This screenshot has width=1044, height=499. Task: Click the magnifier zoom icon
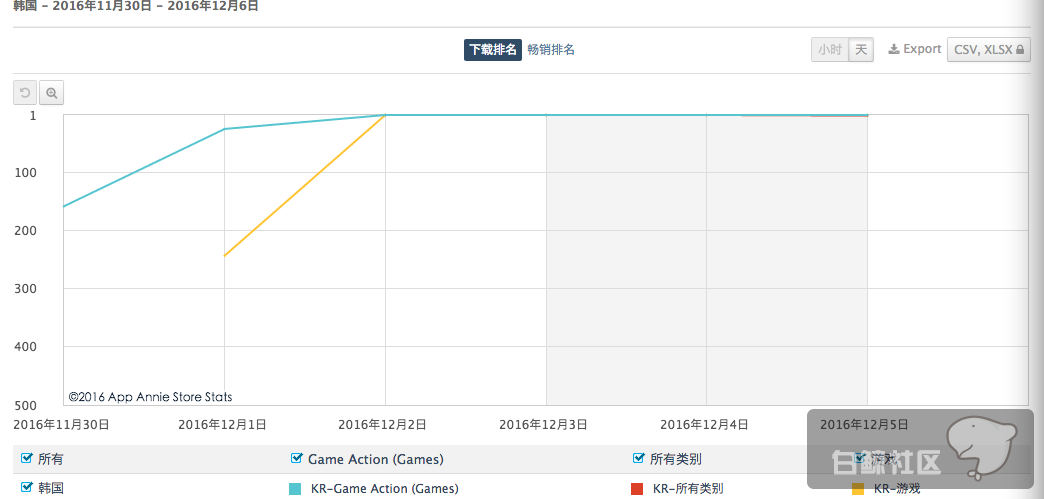[x=51, y=93]
